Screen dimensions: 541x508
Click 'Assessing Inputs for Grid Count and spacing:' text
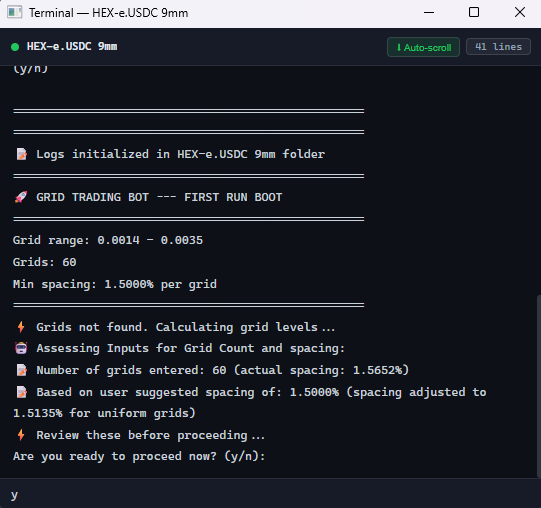click(x=190, y=348)
